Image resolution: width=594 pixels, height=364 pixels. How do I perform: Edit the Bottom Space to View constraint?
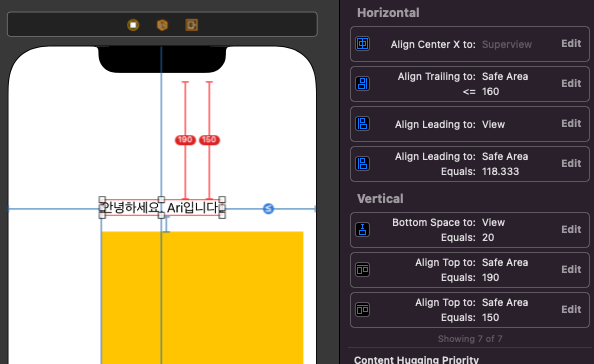pyautogui.click(x=571, y=229)
